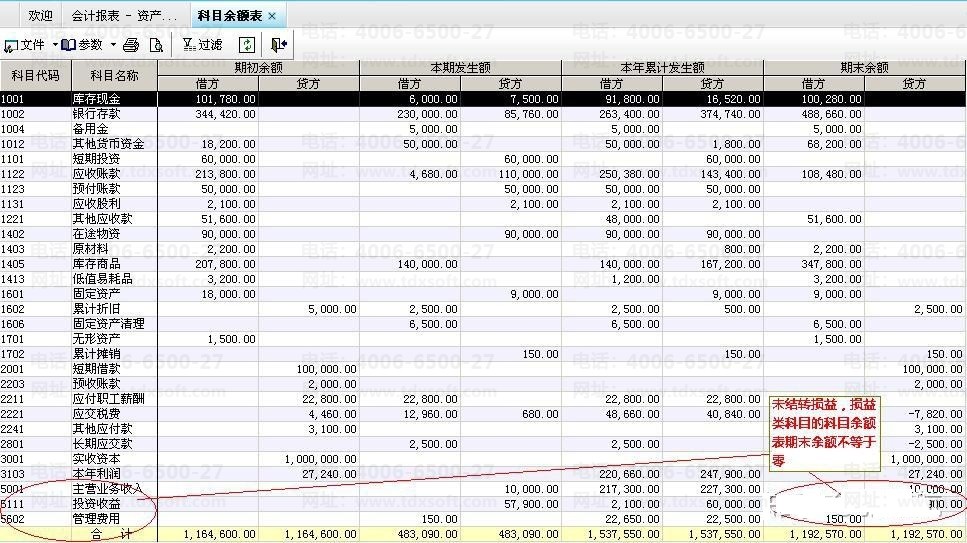
Task: Close the 科目余额表 tab
Action: coord(272,16)
